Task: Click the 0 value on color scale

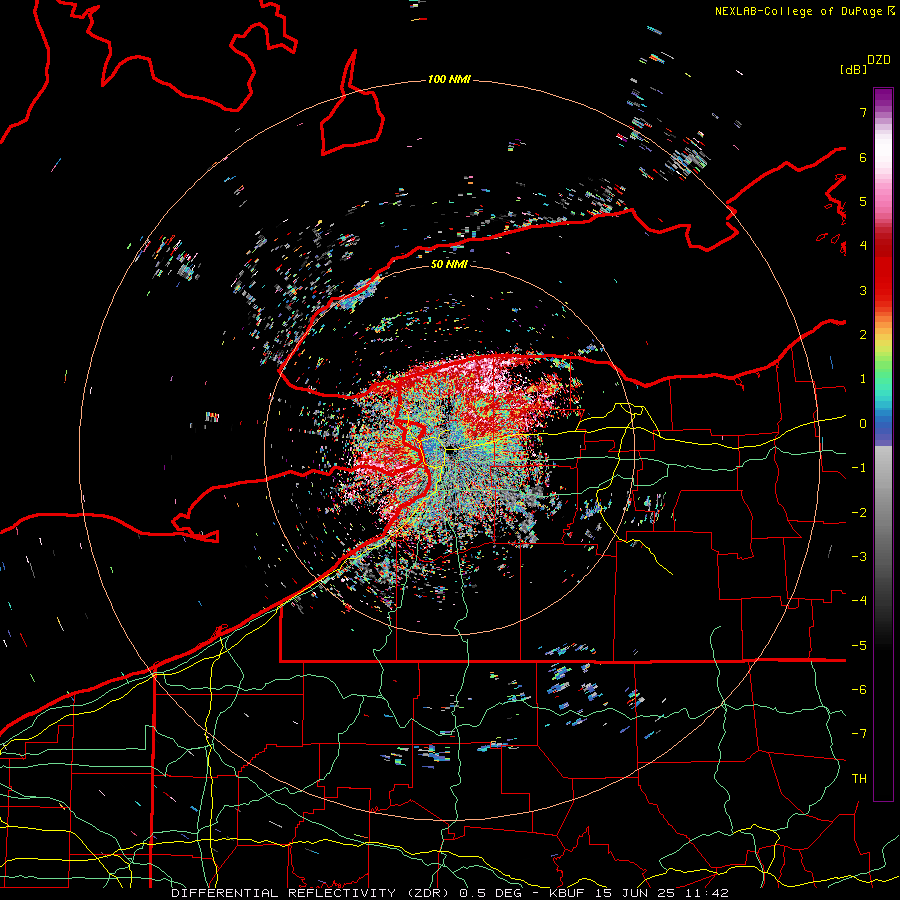Action: (863, 424)
